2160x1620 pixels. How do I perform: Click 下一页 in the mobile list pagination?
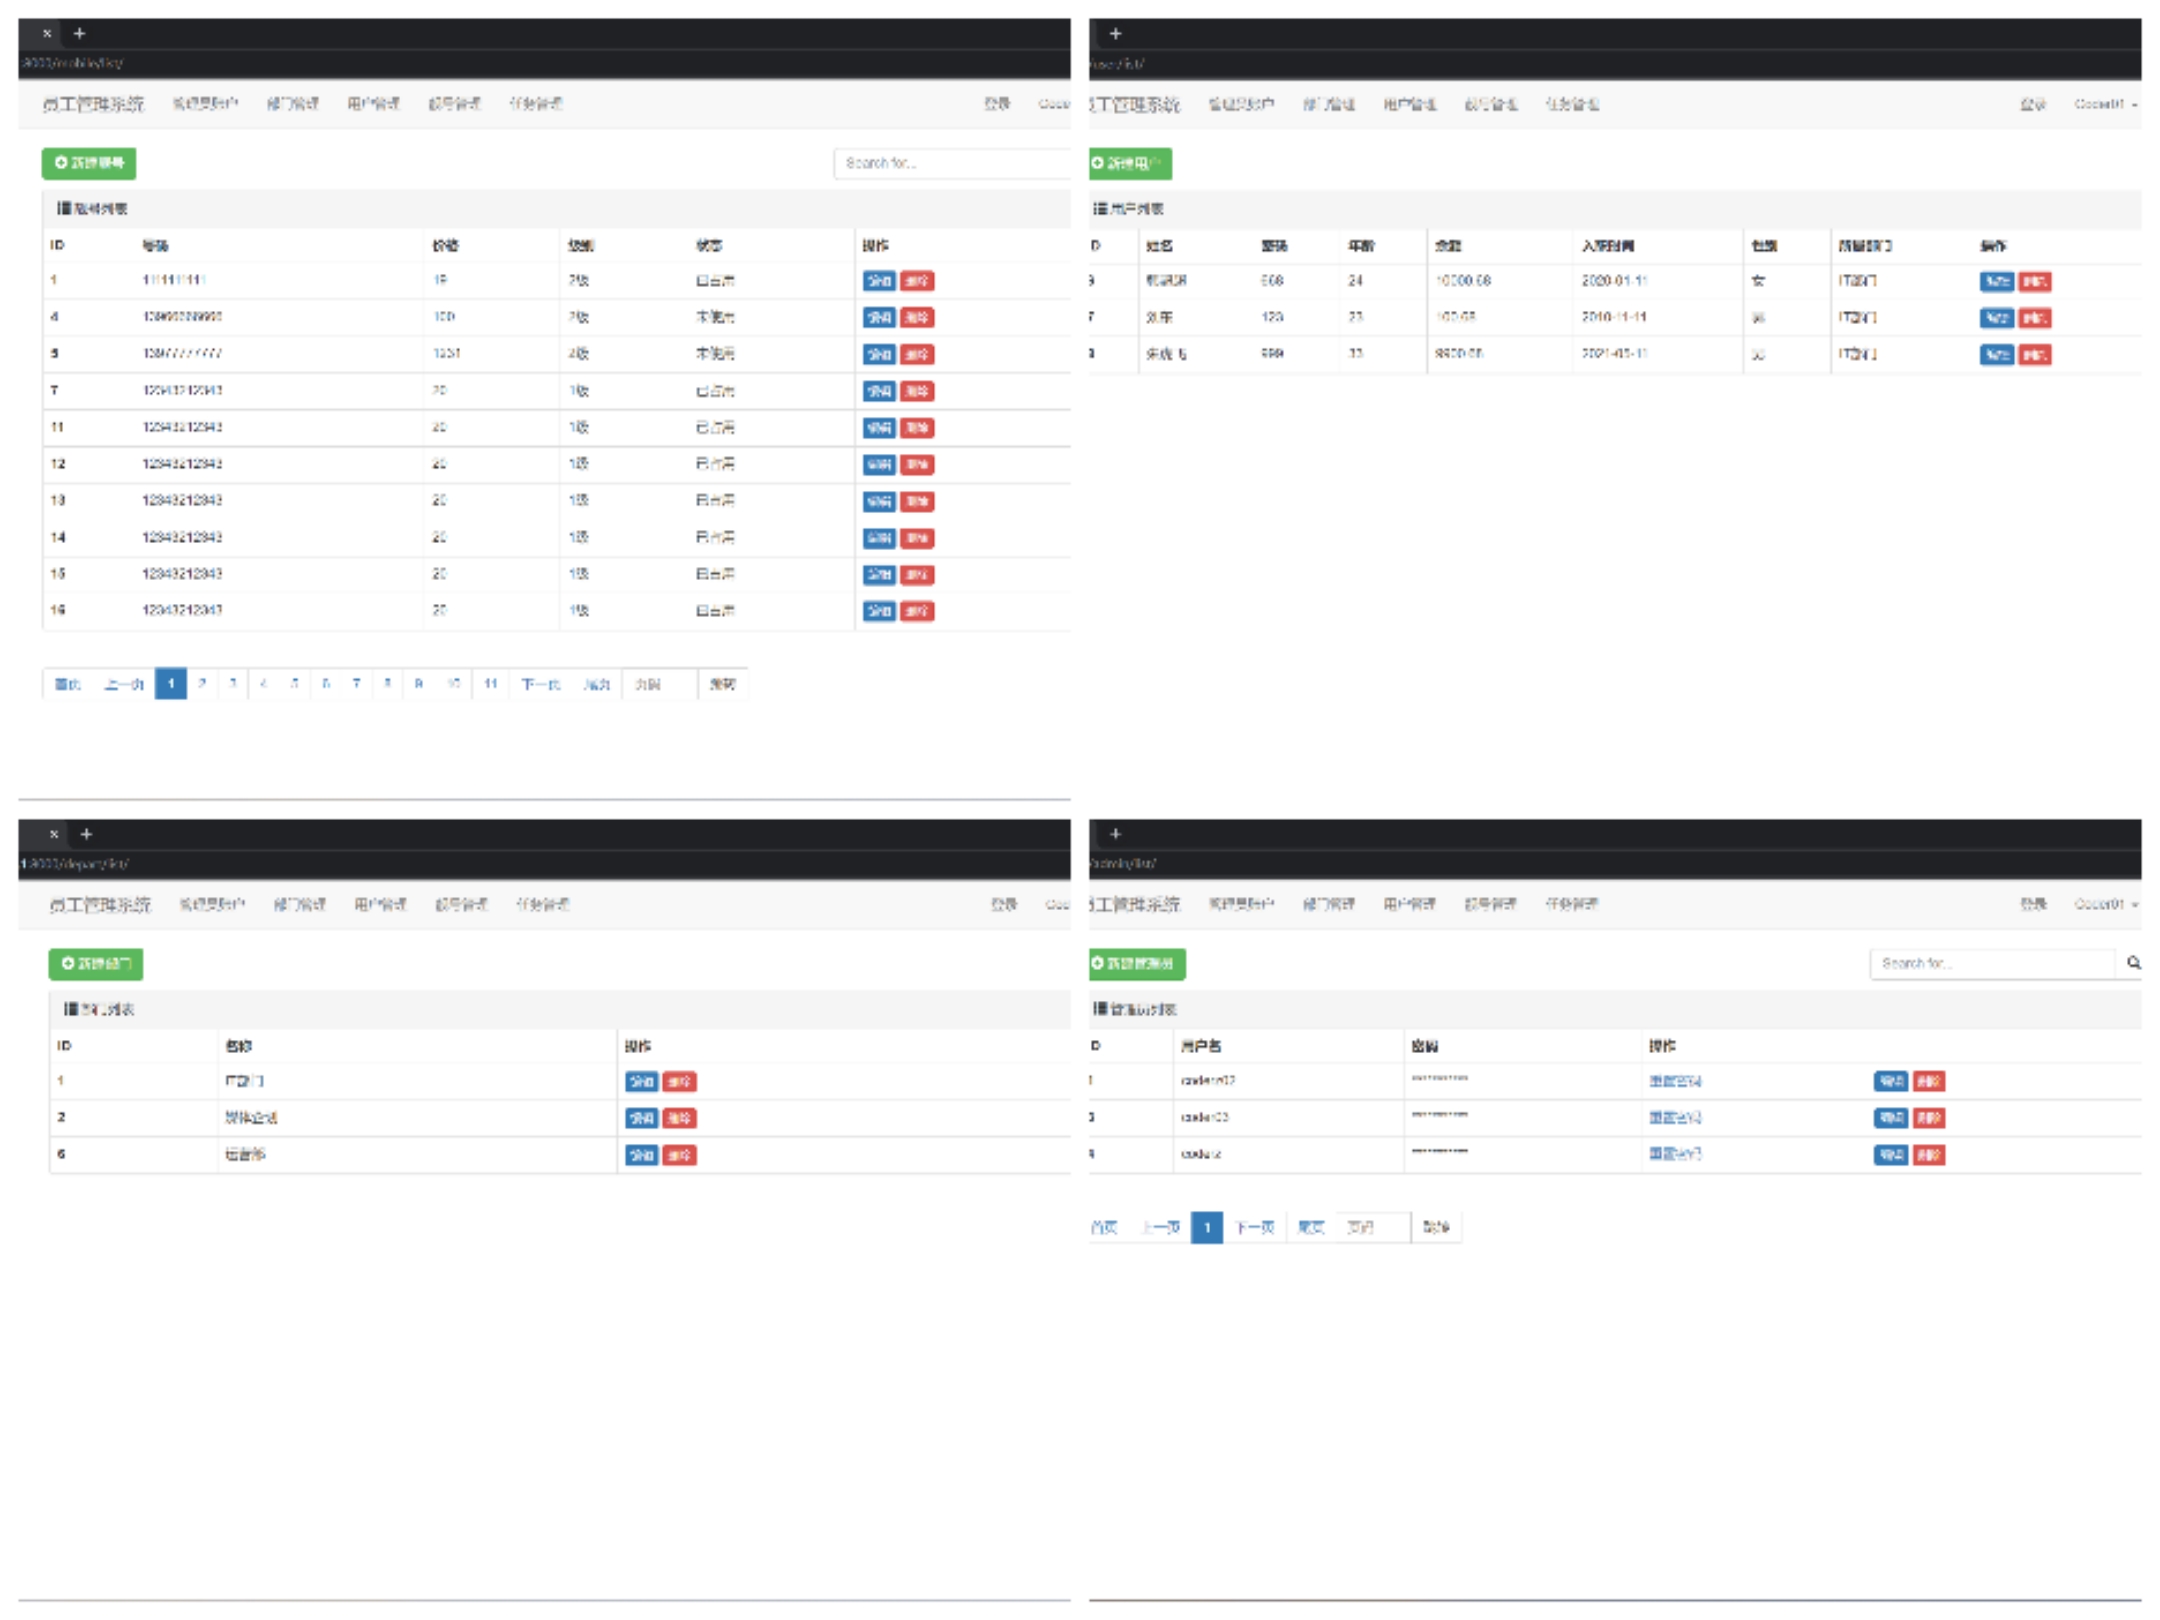(540, 684)
